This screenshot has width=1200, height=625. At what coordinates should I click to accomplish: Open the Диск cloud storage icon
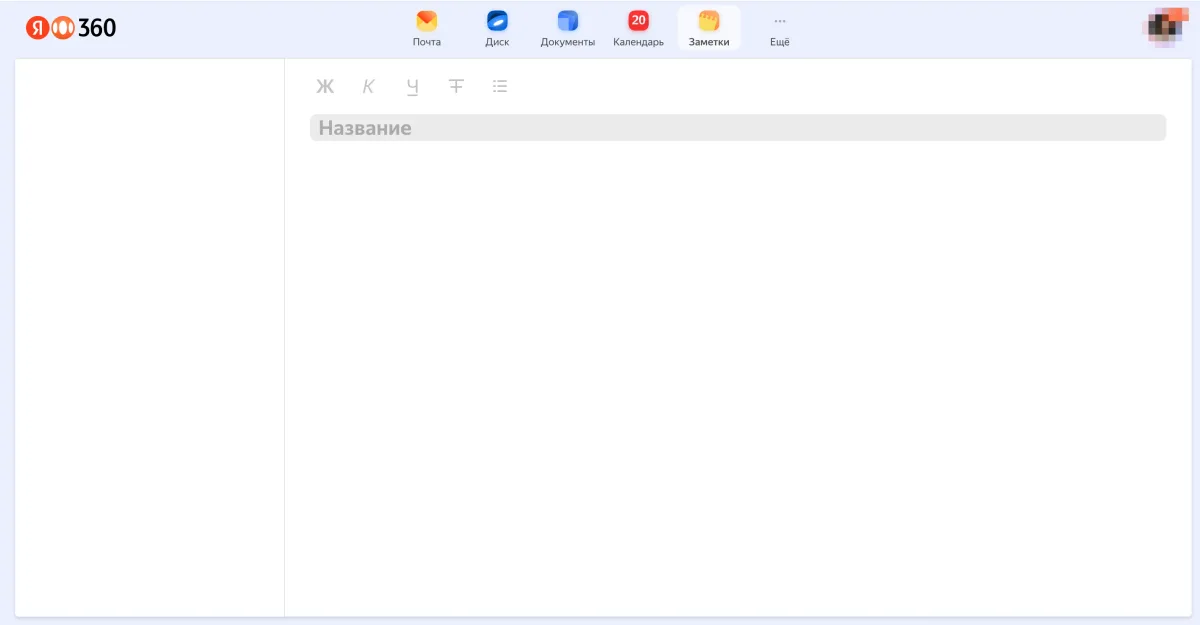[x=497, y=21]
